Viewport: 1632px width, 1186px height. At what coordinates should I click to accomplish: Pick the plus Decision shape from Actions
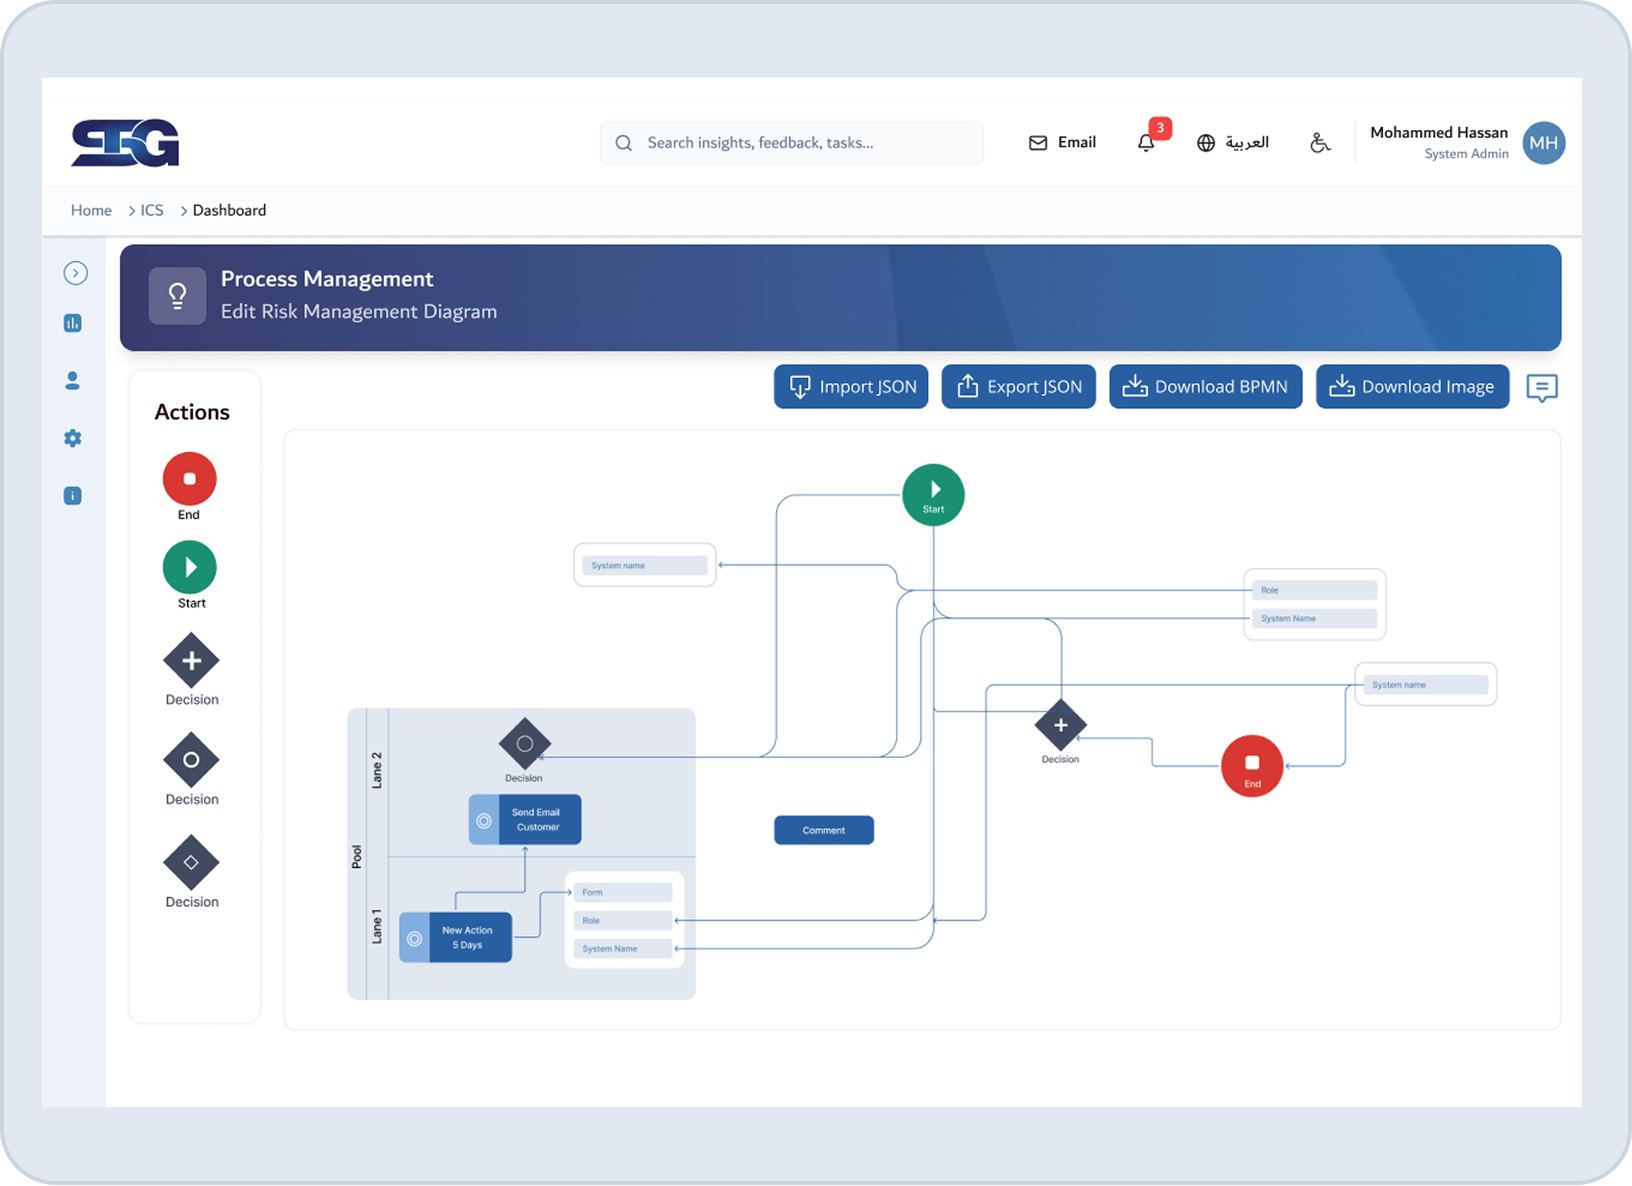click(x=190, y=660)
